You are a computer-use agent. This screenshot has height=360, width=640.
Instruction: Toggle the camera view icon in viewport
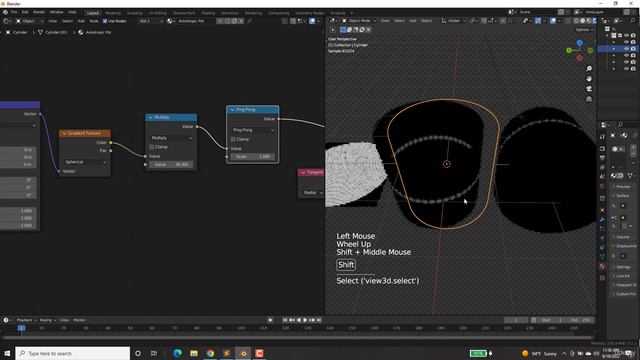589,89
